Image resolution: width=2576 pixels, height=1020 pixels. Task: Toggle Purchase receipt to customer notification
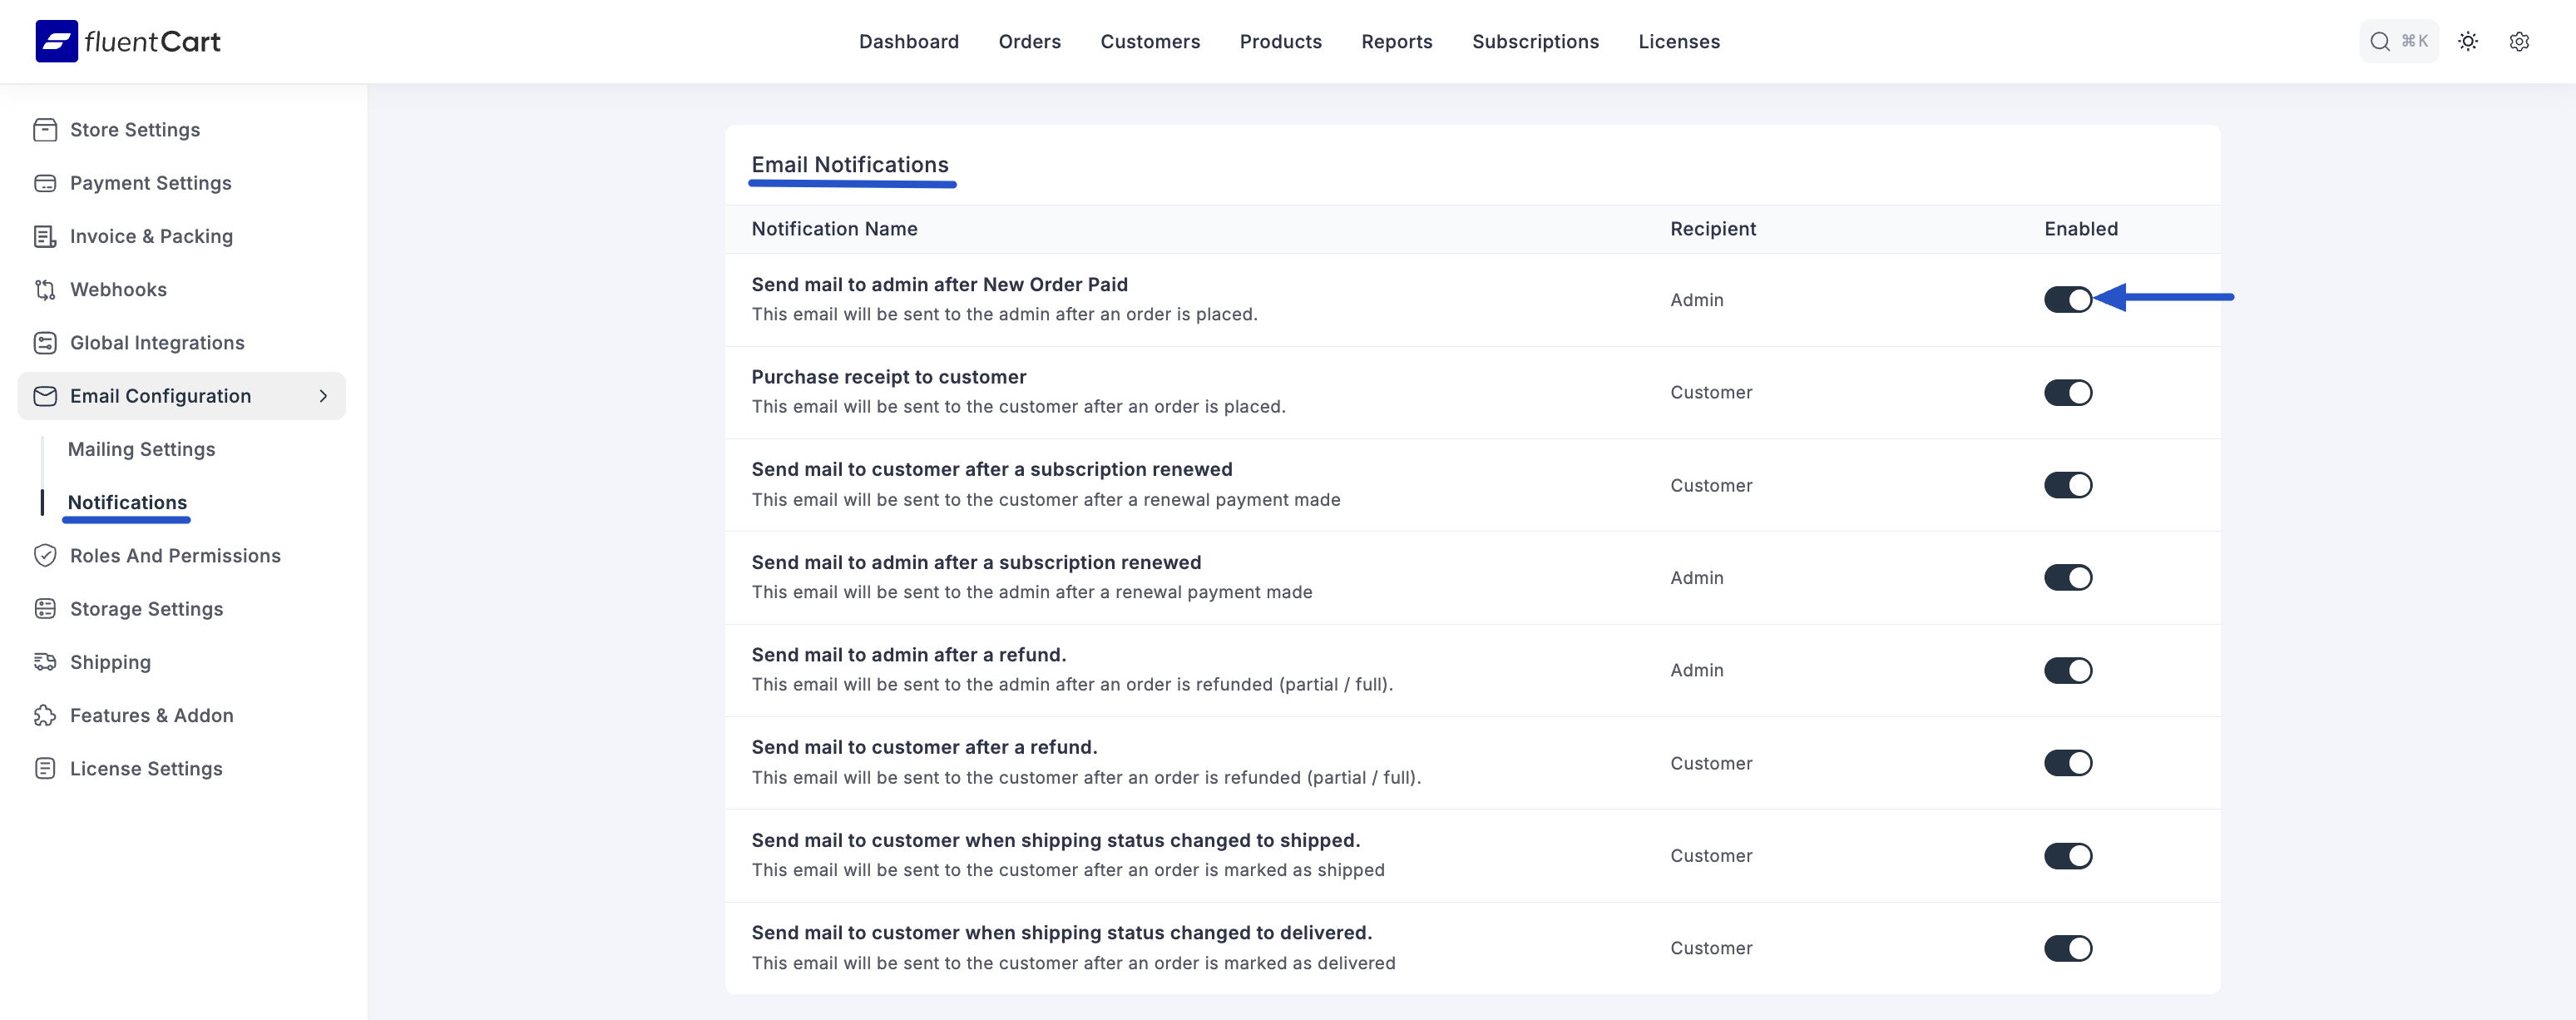pyautogui.click(x=2067, y=393)
